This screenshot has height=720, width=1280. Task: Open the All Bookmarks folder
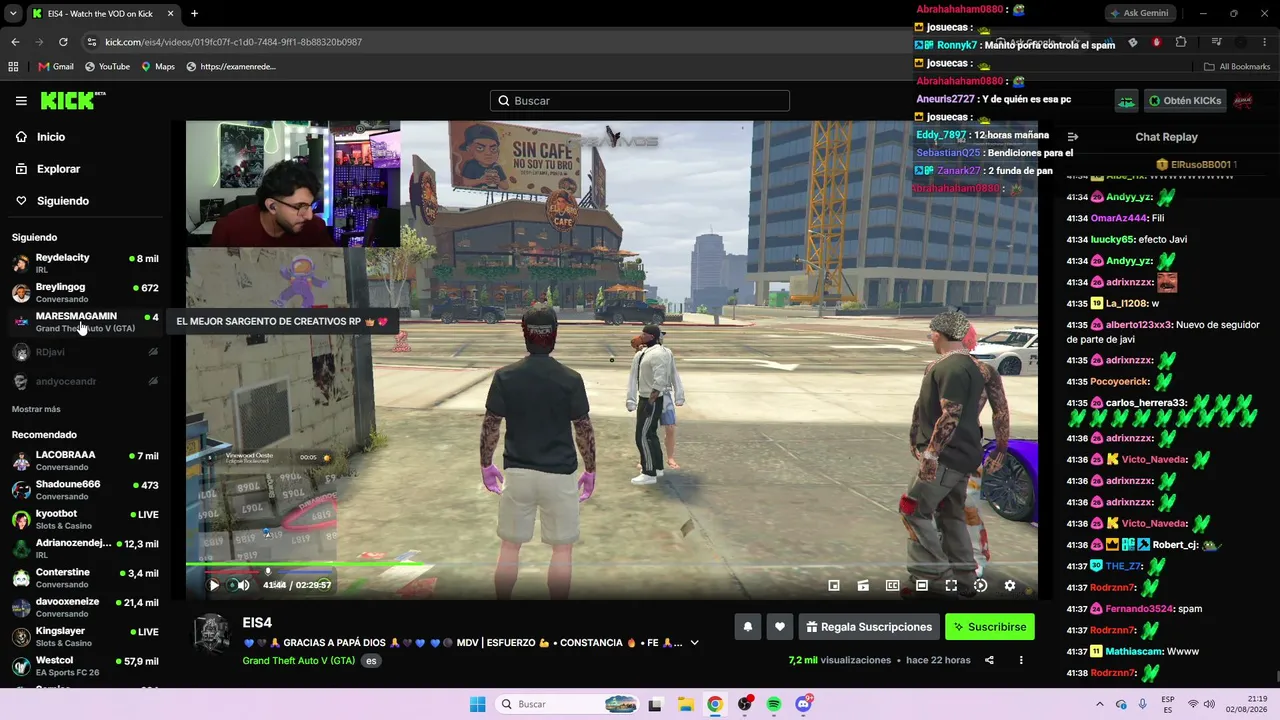click(x=1237, y=67)
